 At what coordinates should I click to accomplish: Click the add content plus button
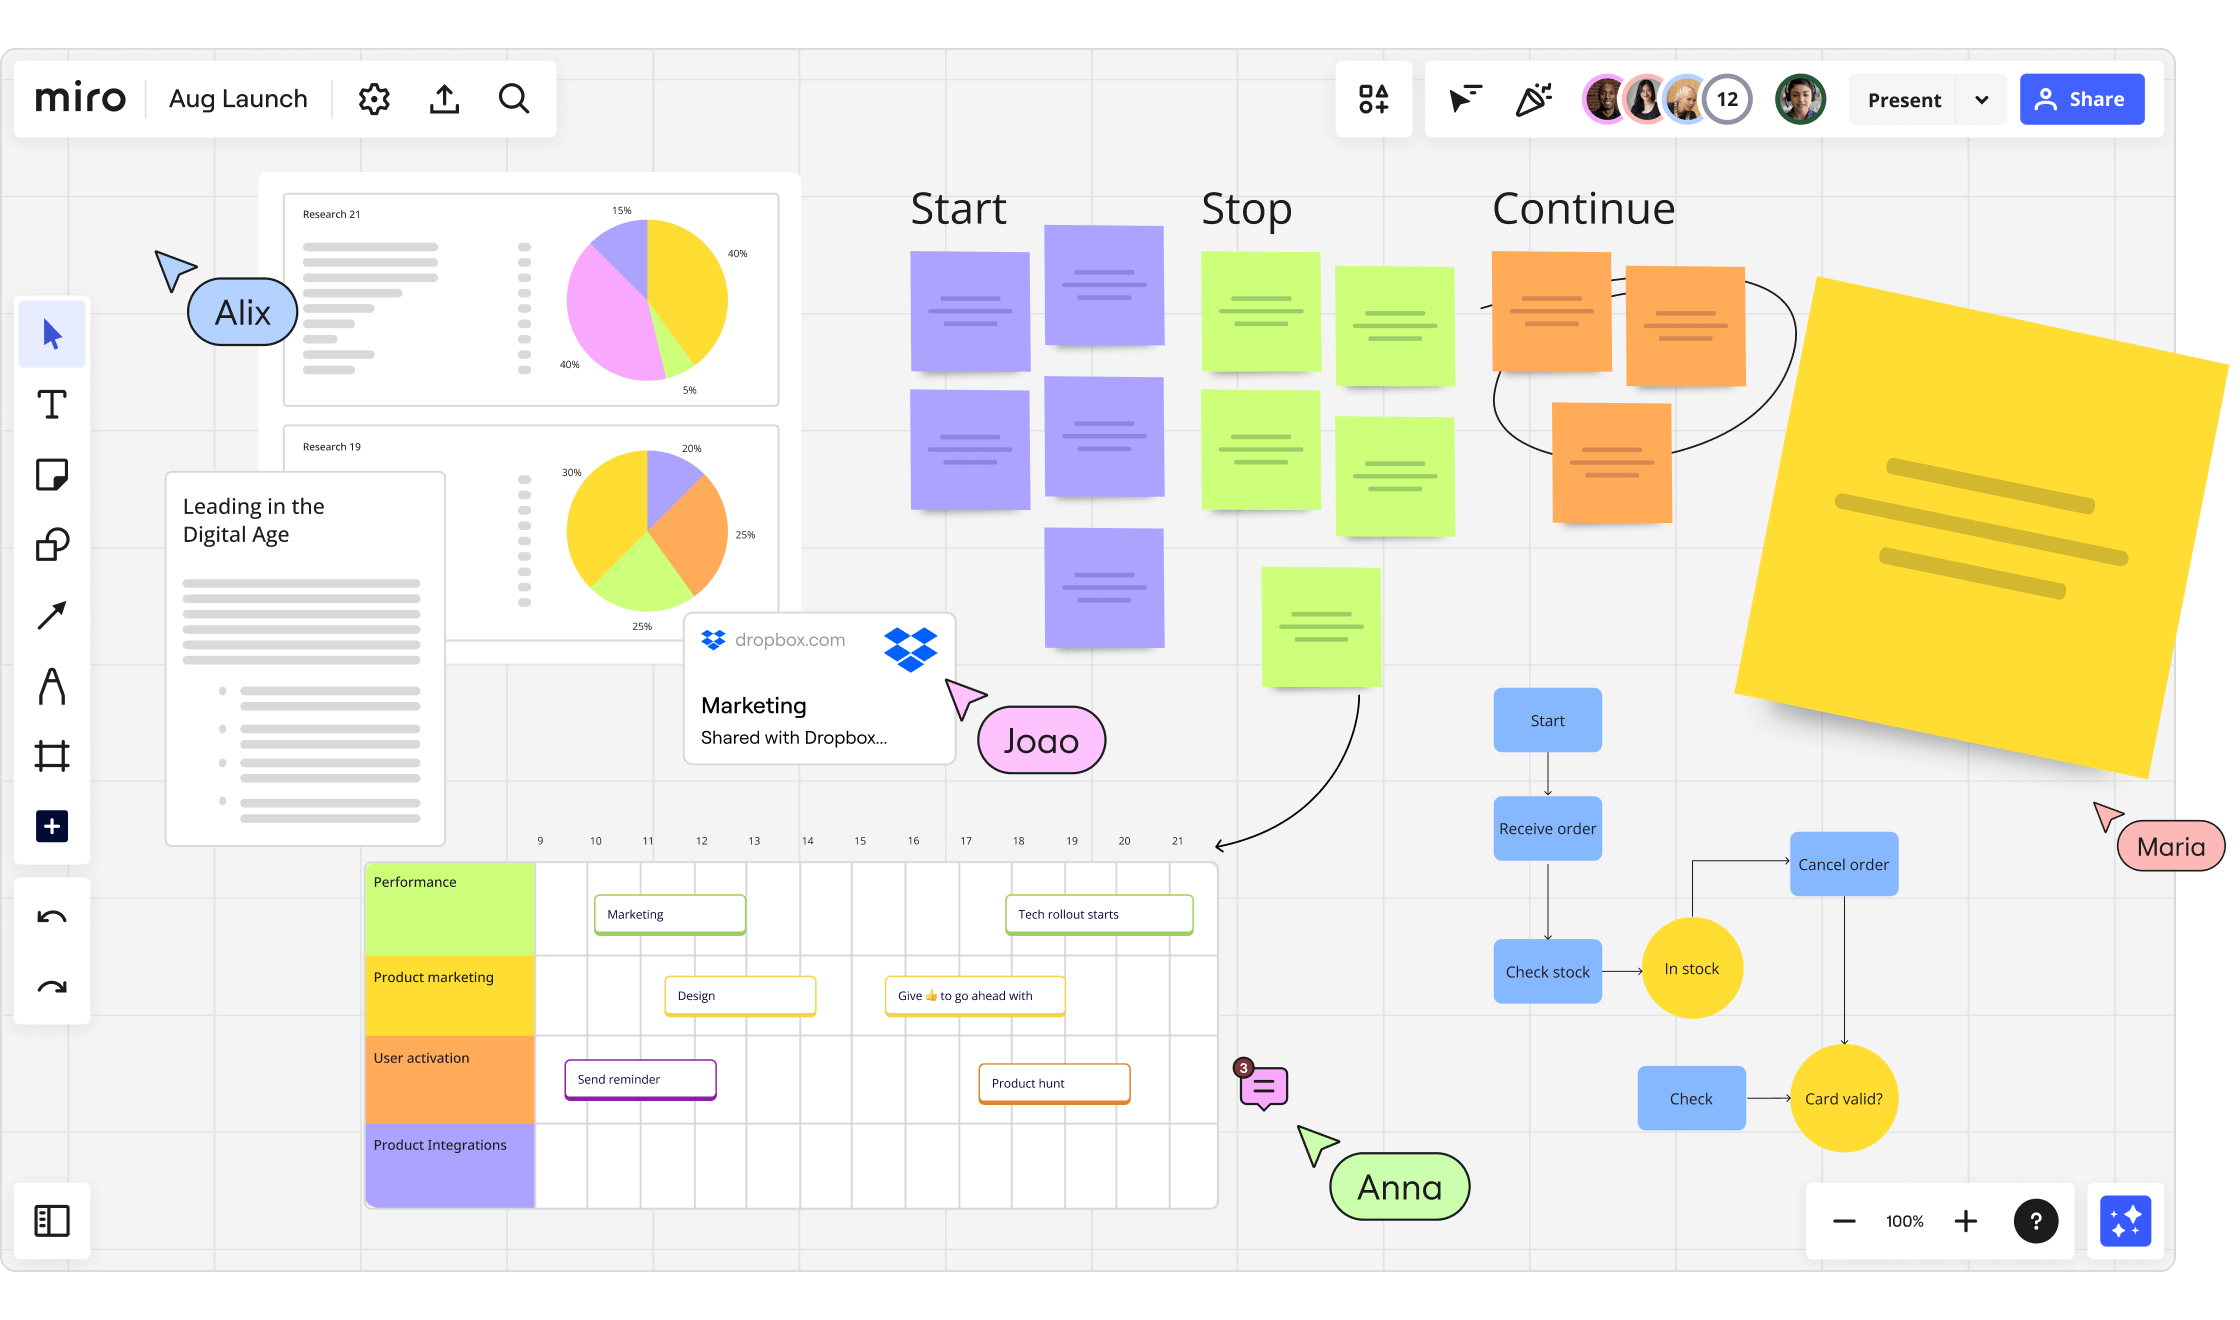[52, 827]
